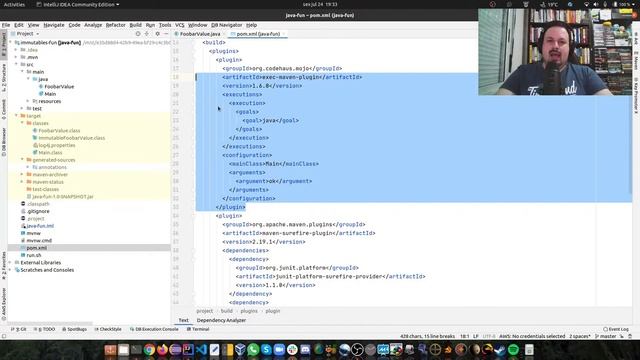
Task: Open the Project panel settings gear
Action: 158,34
